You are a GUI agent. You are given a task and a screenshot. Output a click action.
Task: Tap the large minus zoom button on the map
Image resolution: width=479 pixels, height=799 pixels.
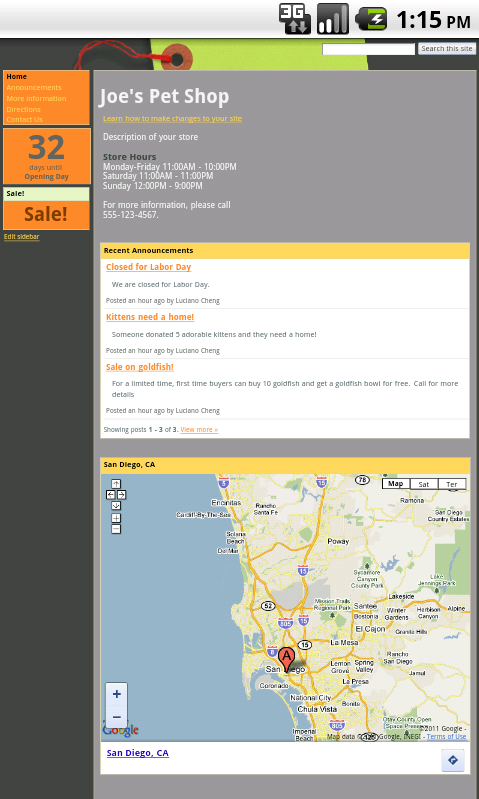pos(117,717)
